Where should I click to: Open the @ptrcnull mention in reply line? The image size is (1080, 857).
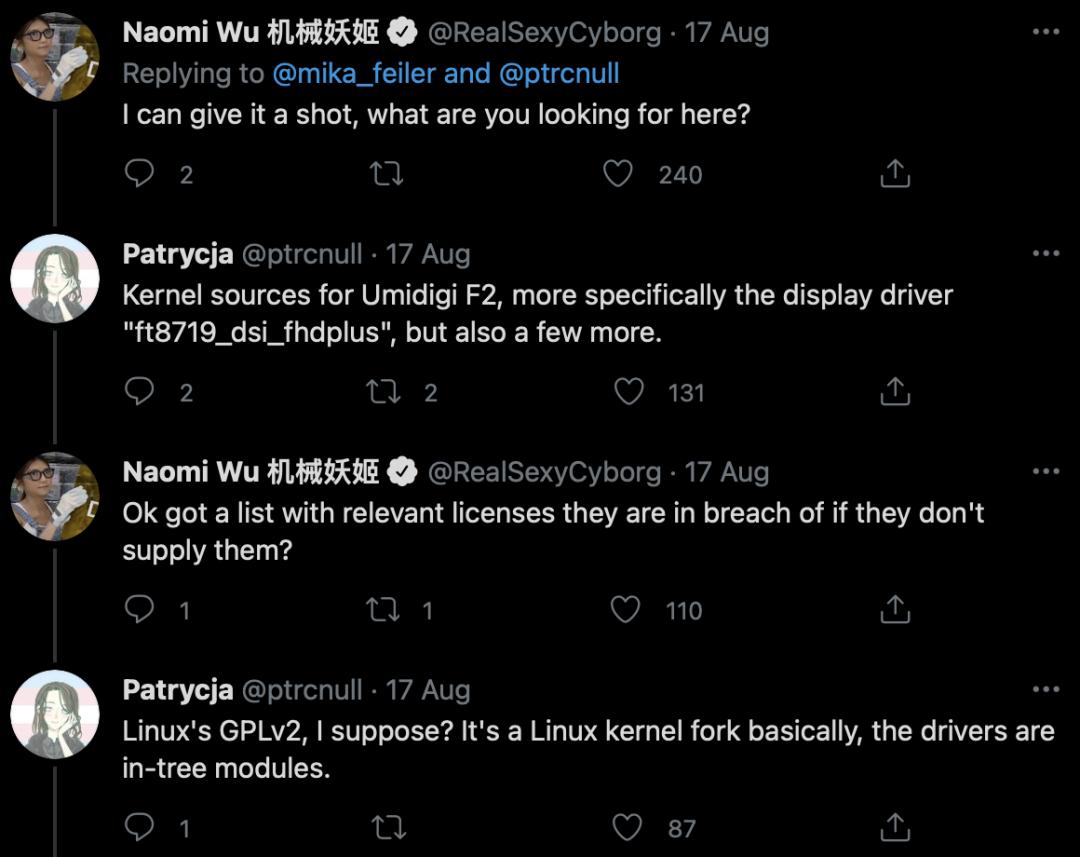click(562, 73)
